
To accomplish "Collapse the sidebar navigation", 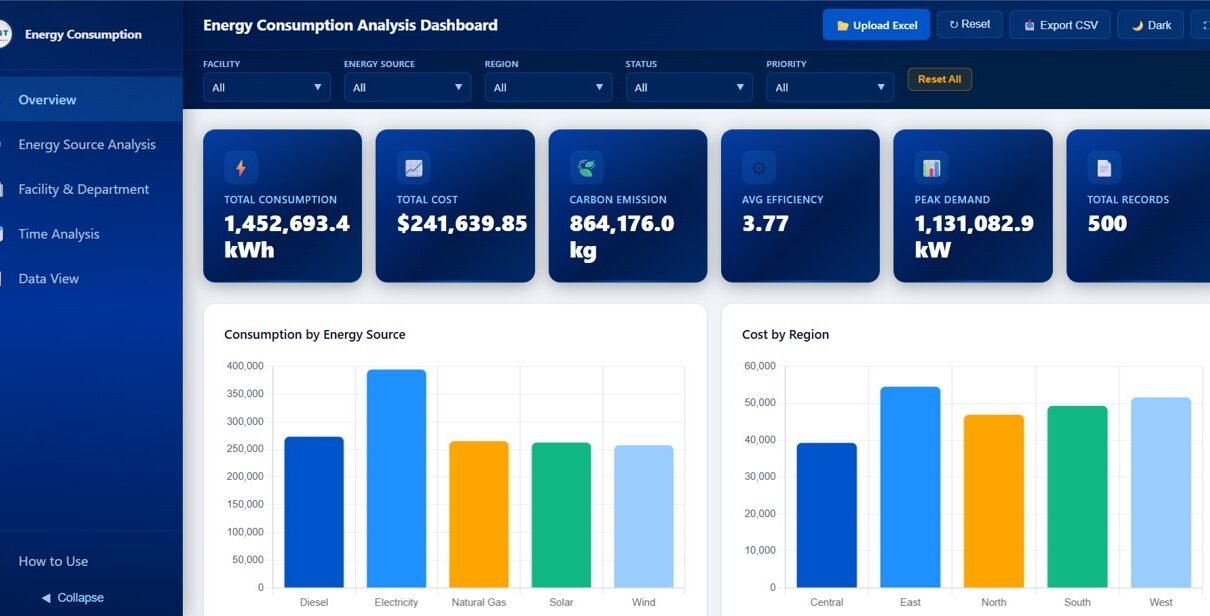I will [73, 597].
